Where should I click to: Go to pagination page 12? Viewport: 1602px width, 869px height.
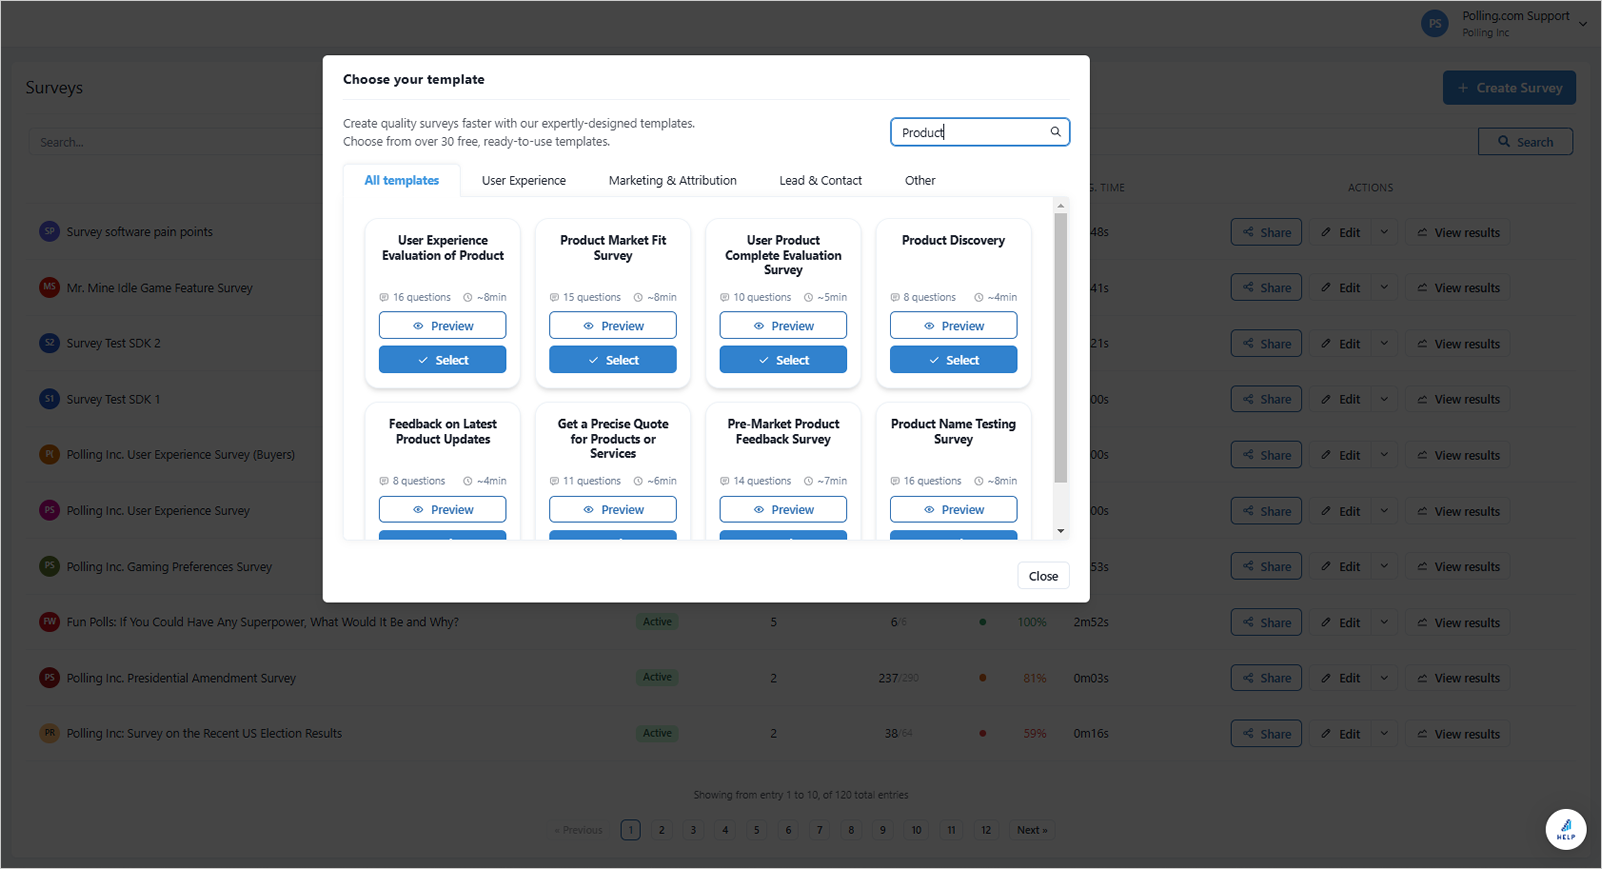pyautogui.click(x=986, y=830)
